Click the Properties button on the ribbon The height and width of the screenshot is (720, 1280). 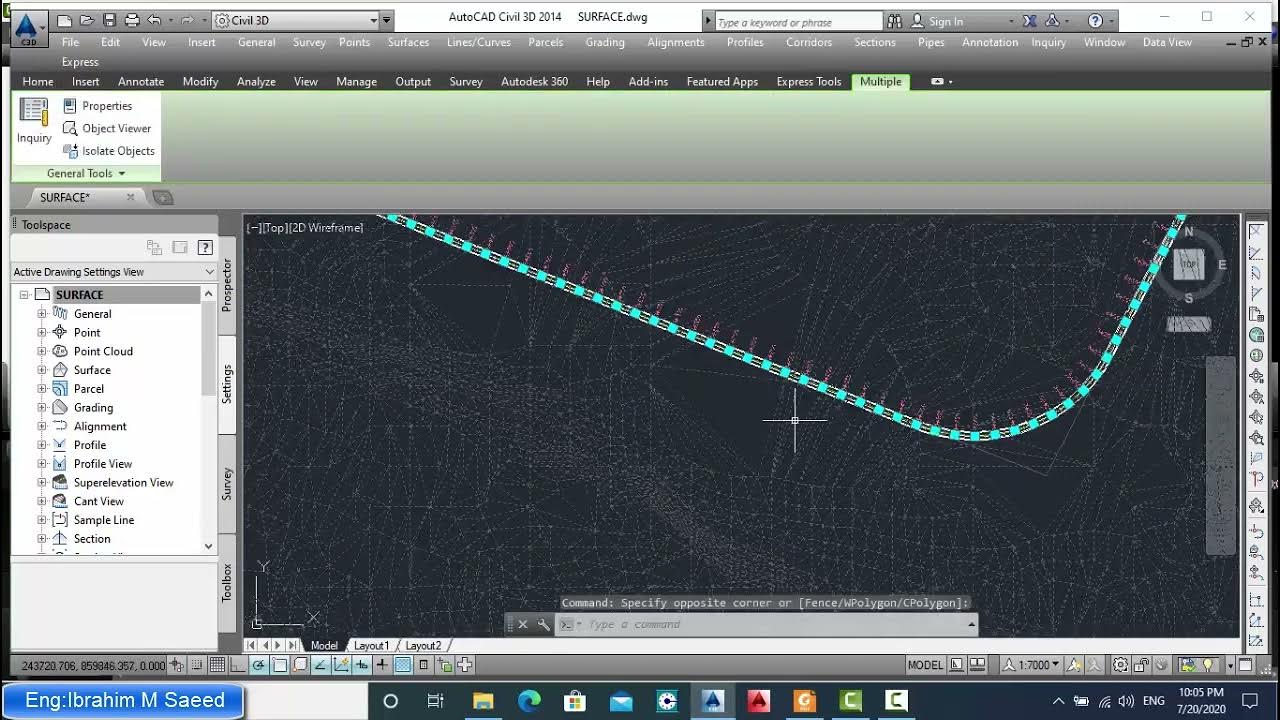pyautogui.click(x=97, y=105)
